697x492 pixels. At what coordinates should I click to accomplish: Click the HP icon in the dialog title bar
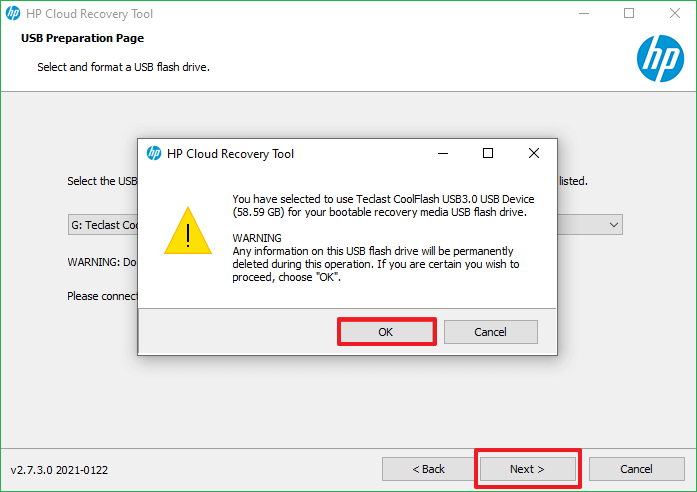(154, 154)
